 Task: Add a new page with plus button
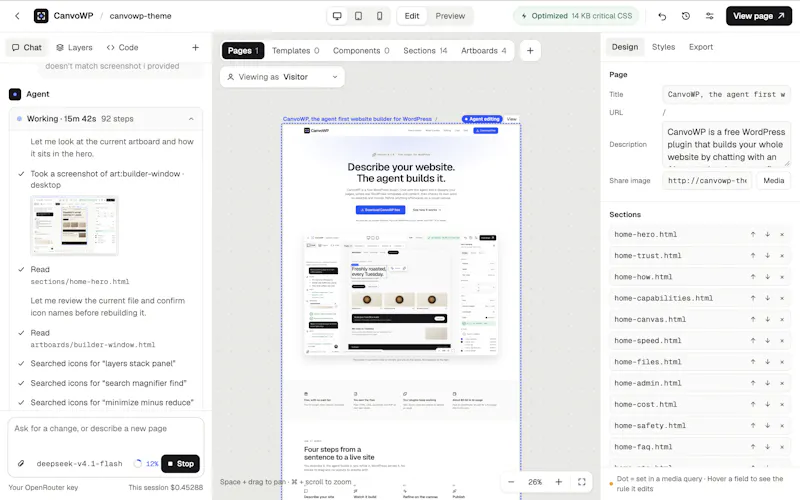coord(530,51)
